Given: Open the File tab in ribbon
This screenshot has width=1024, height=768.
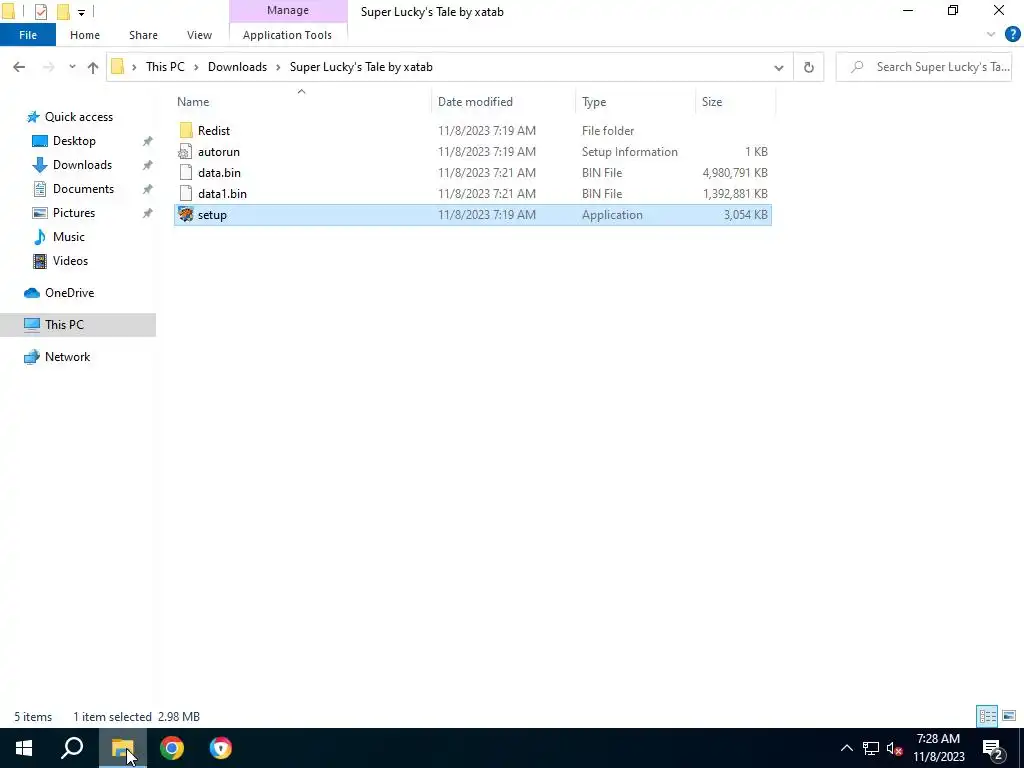Looking at the screenshot, I should click(x=28, y=35).
